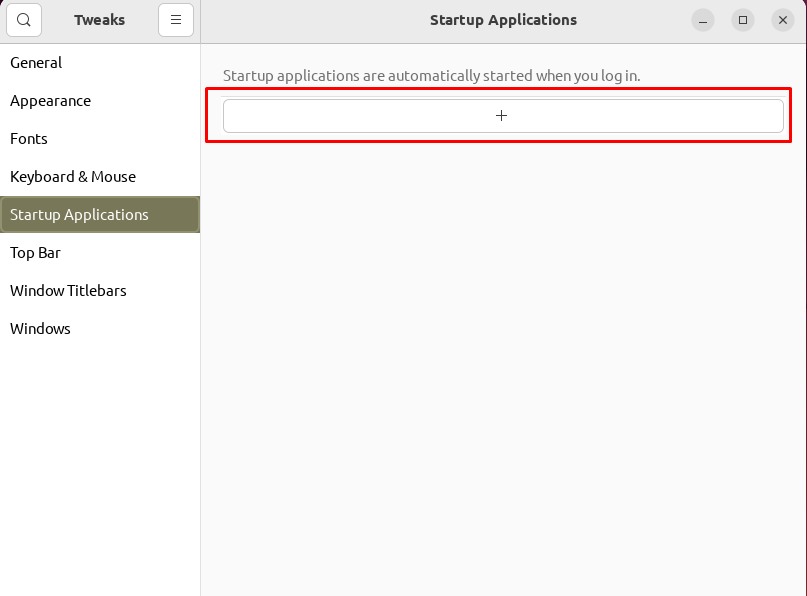Image resolution: width=807 pixels, height=596 pixels.
Task: Click the startup applications description text
Action: (431, 76)
